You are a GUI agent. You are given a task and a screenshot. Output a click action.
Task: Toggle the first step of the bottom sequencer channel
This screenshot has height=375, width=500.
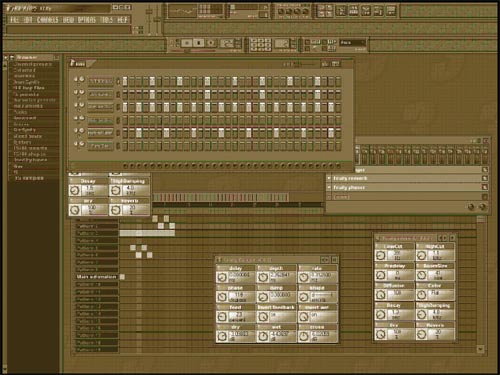(125, 146)
